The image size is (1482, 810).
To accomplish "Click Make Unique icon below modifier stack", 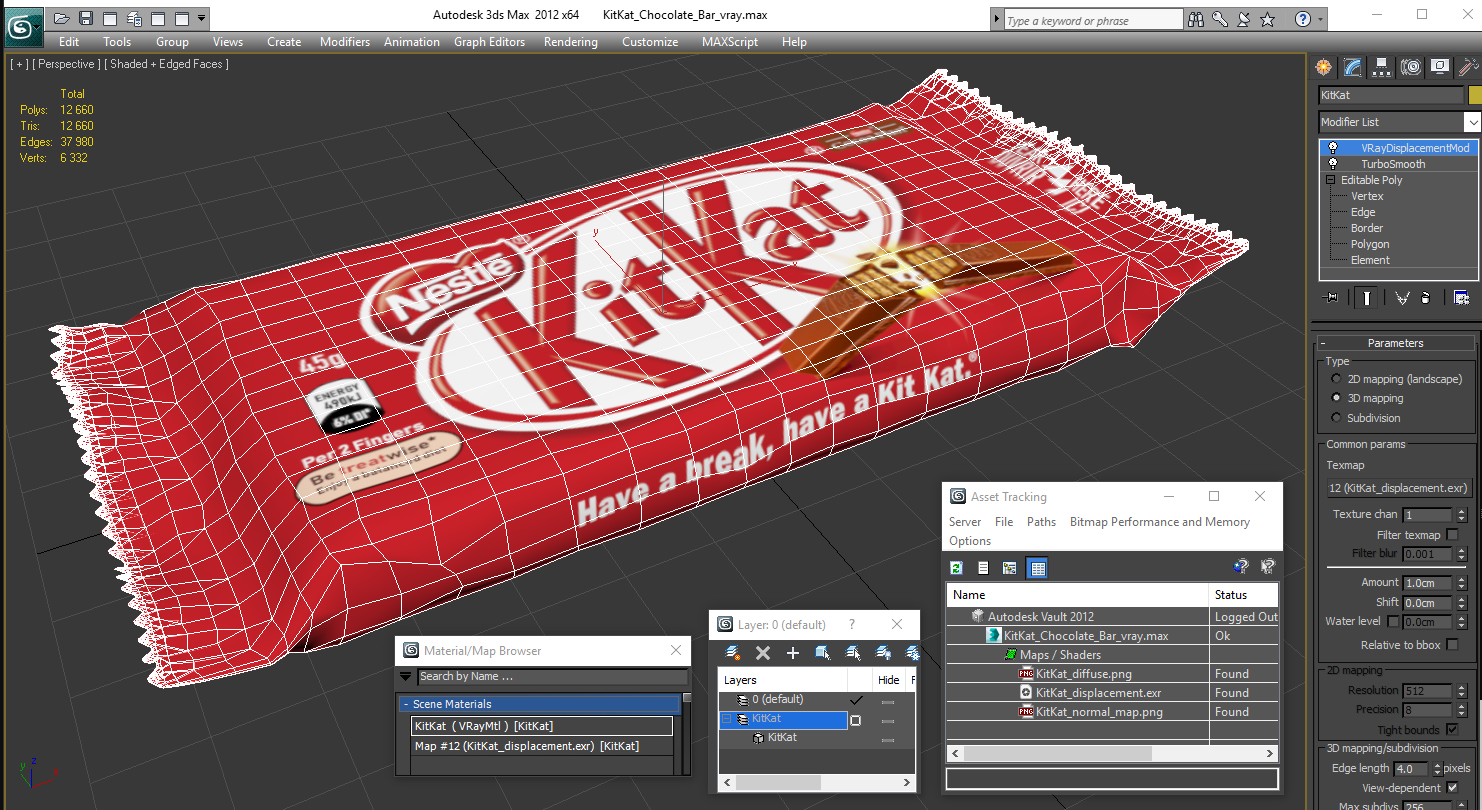I will pos(1402,298).
